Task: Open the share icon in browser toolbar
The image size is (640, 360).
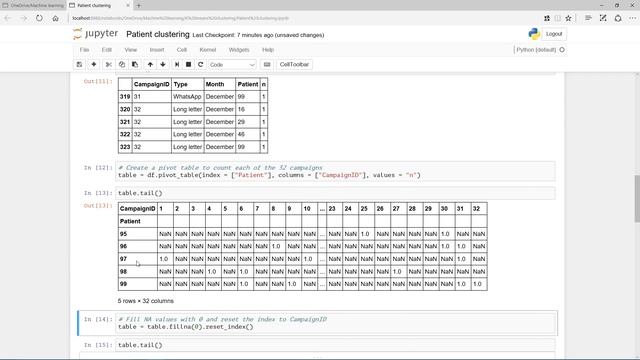Action: (x=618, y=18)
